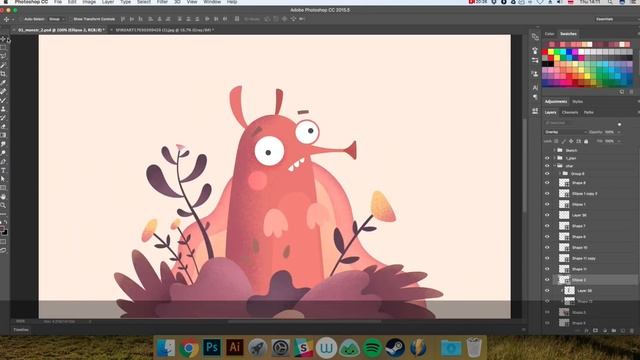Viewport: 640px width, 360px height.
Task: Open the Window menu
Action: pyautogui.click(x=212, y=2)
